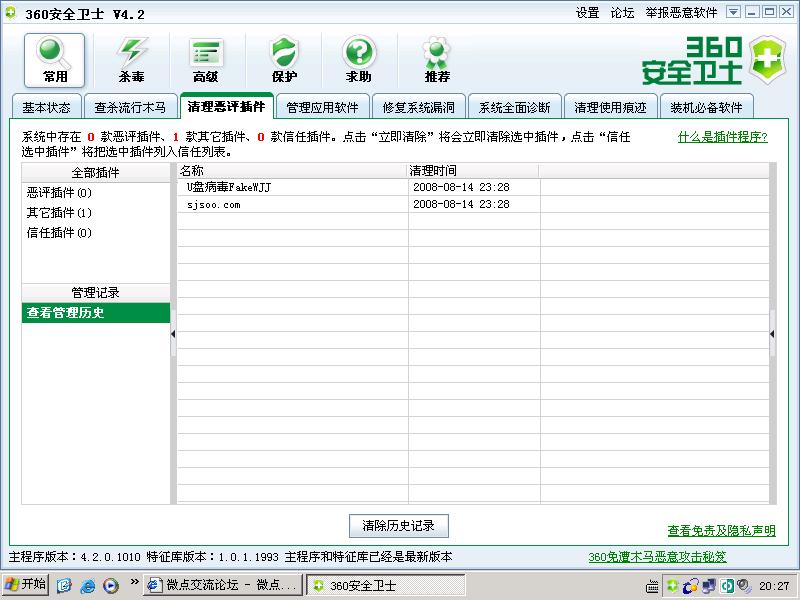Select 信任插件 (0) in sidebar
This screenshot has width=800, height=600.
(59, 233)
